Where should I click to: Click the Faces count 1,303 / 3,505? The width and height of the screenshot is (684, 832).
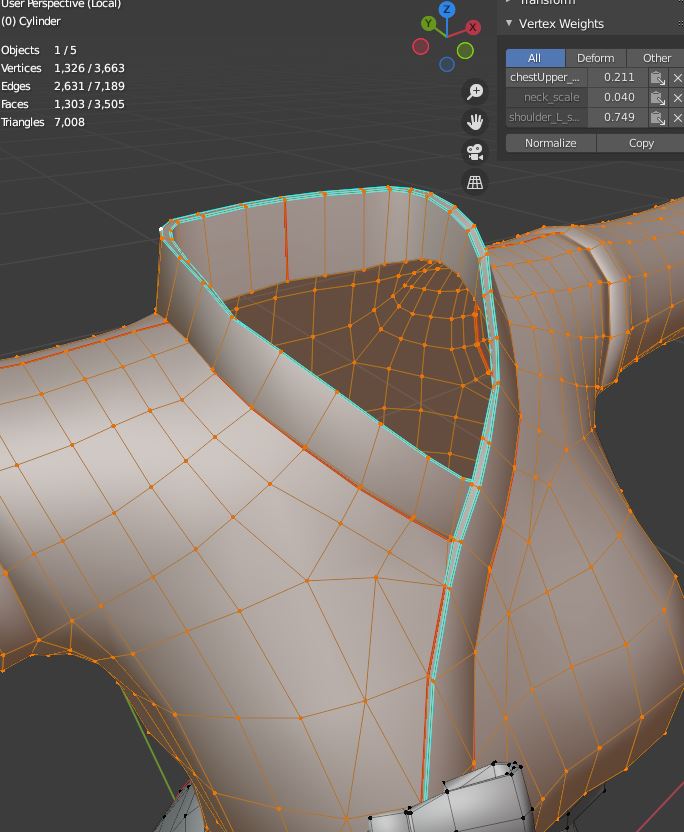pos(89,104)
